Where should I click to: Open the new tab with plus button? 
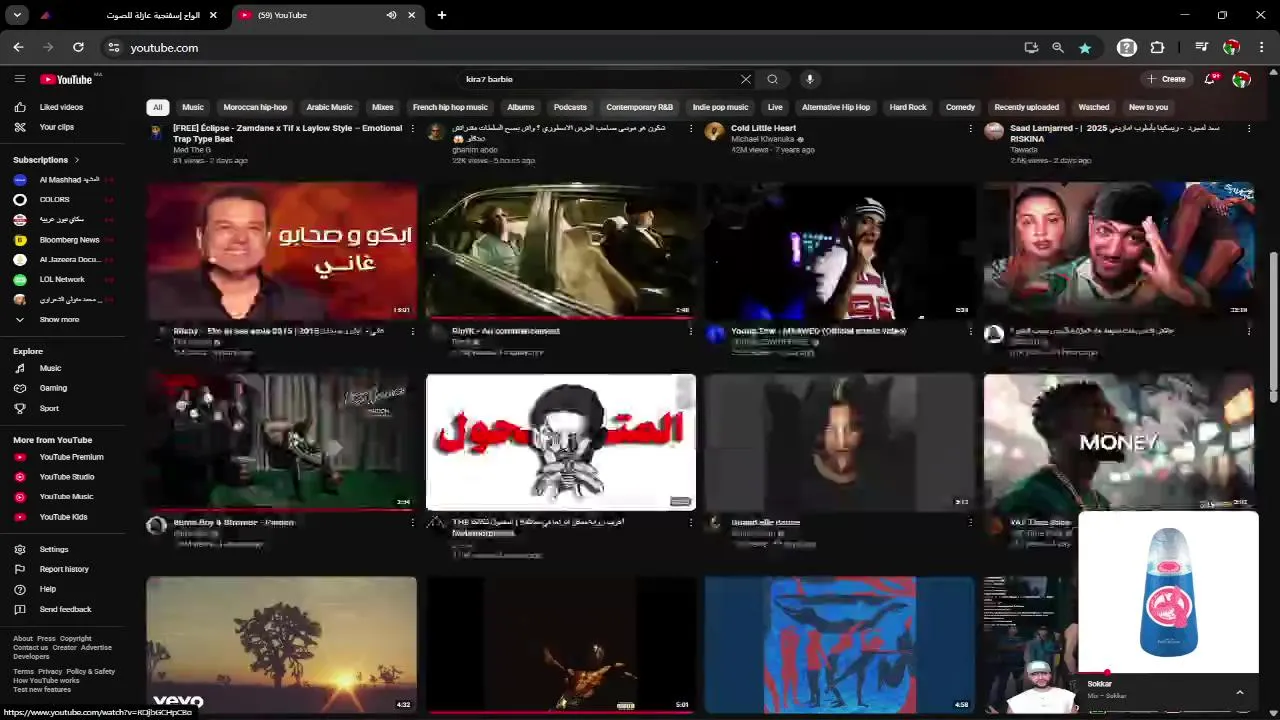[442, 15]
